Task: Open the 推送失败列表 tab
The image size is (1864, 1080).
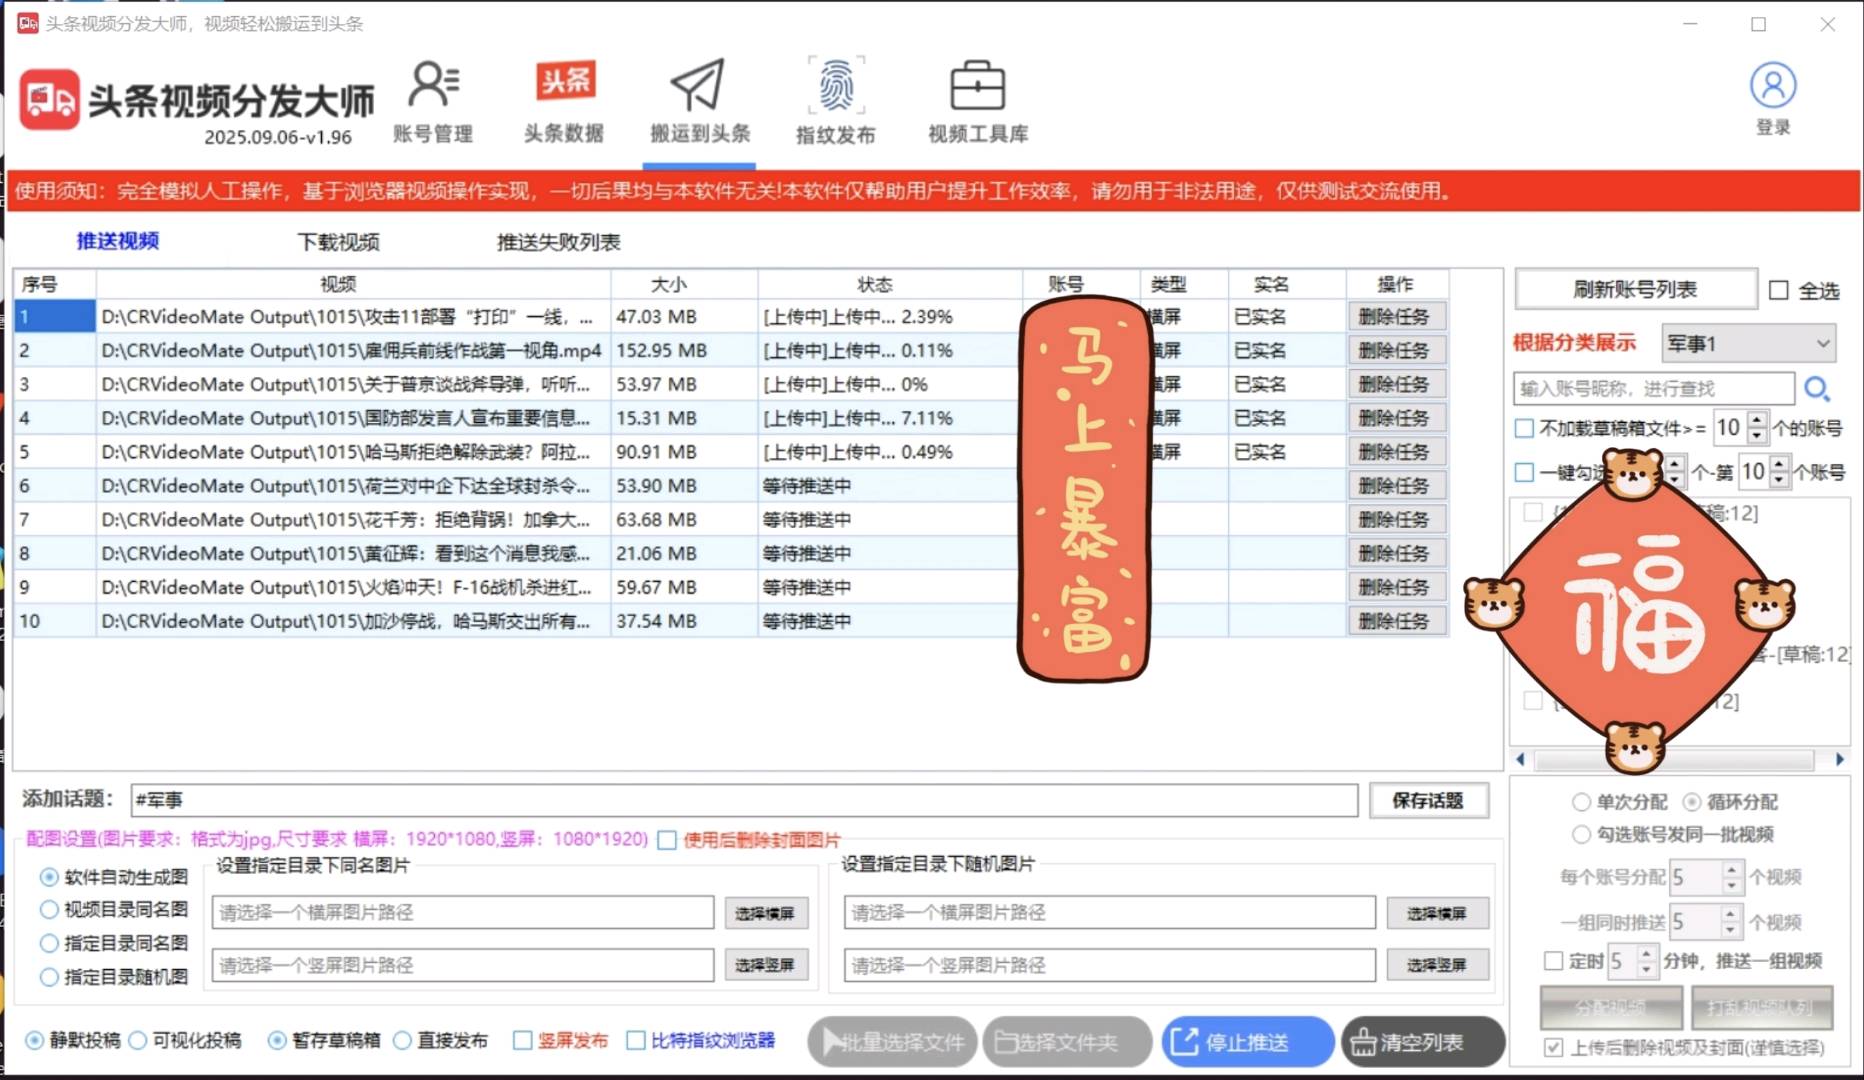Action: tap(558, 242)
